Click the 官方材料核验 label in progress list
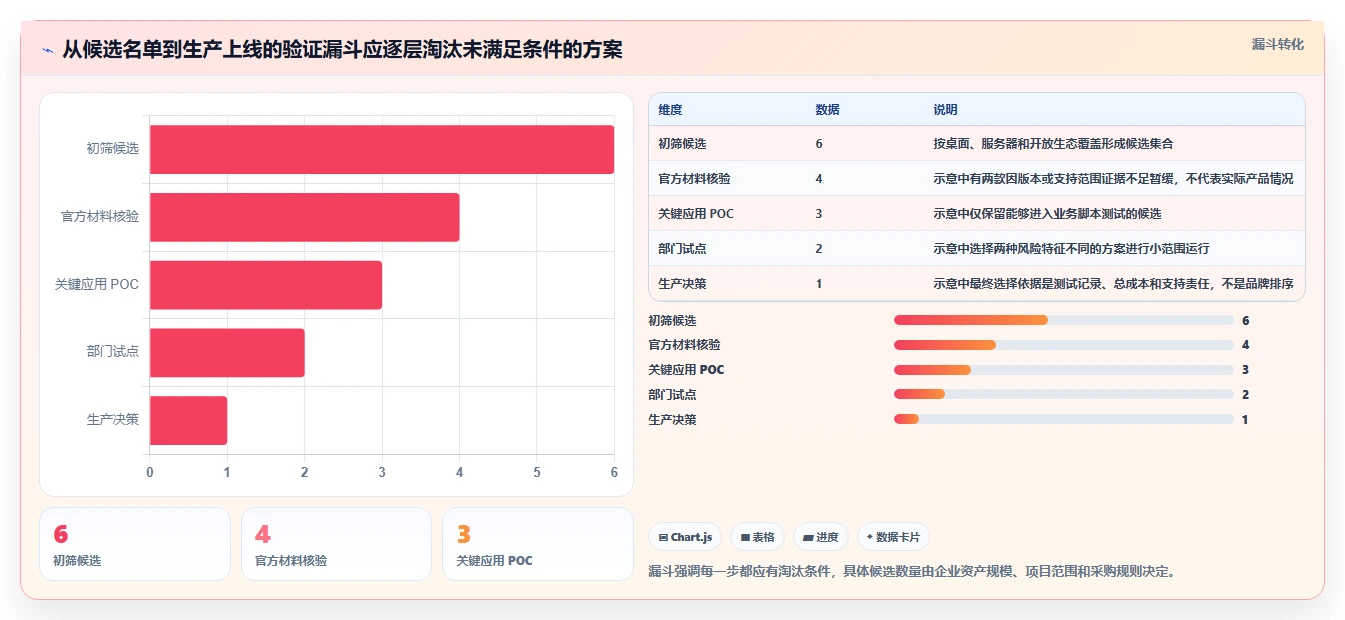The width and height of the screenshot is (1345, 620). (x=684, y=345)
